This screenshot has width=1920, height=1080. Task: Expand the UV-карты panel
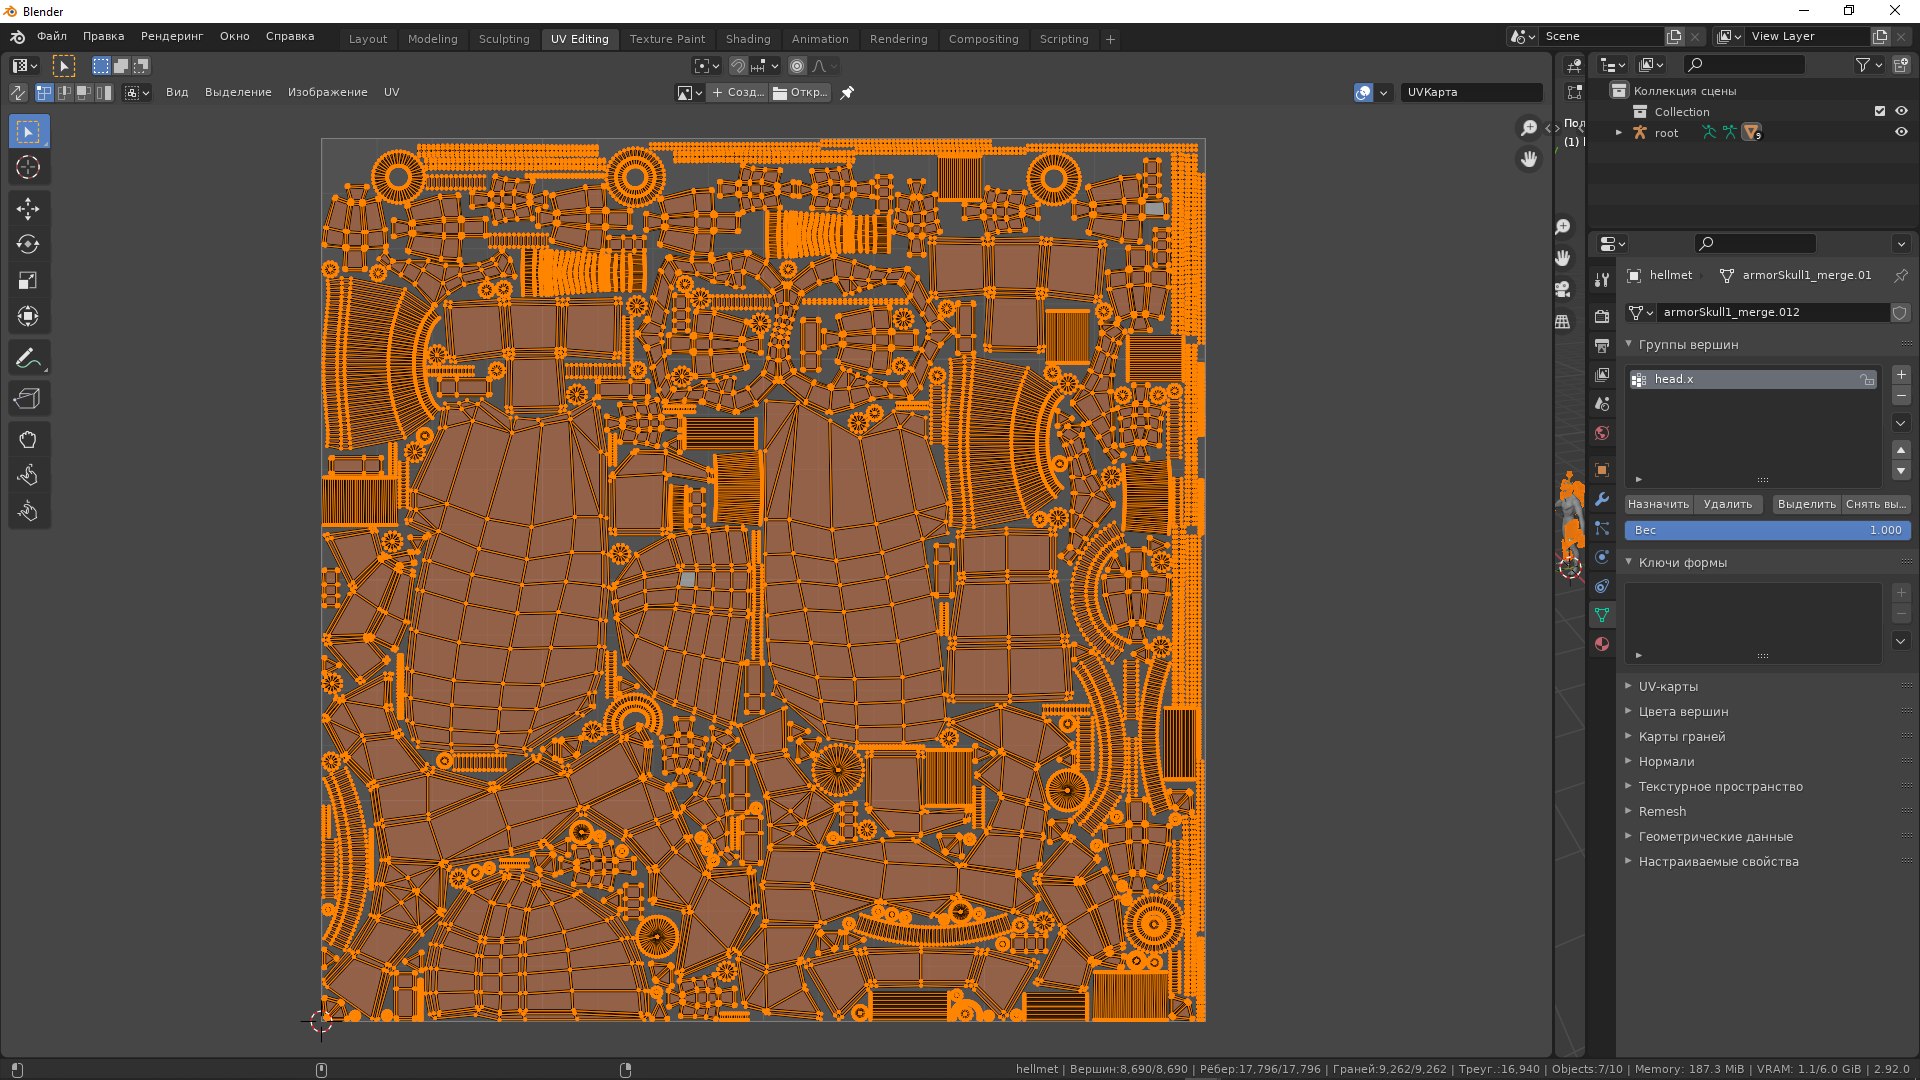pyautogui.click(x=1668, y=687)
